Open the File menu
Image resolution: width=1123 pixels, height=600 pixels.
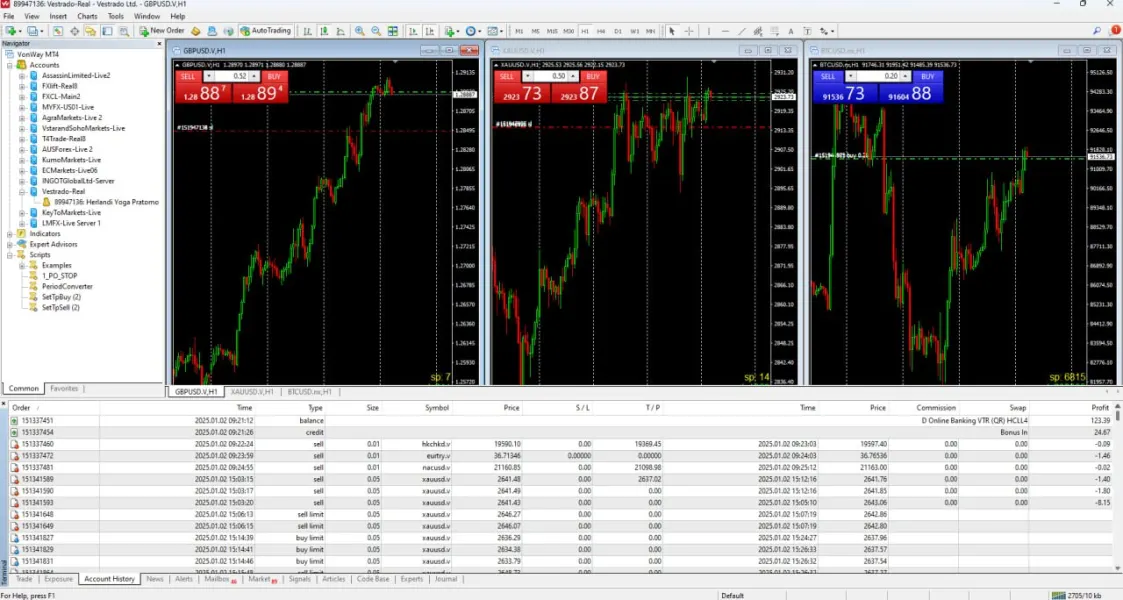pyautogui.click(x=9, y=16)
